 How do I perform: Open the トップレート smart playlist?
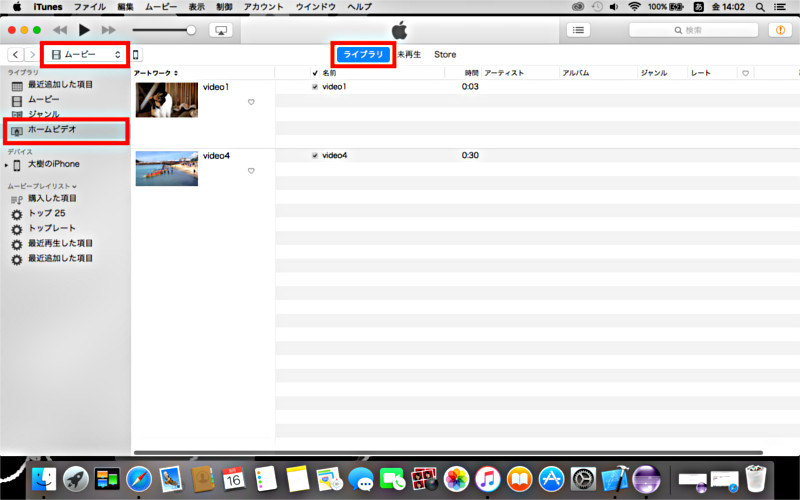tap(52, 228)
